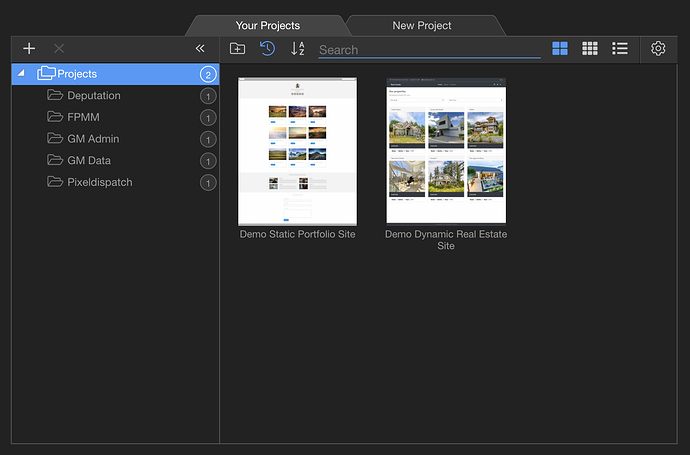Screen dimensions: 690x455
Task: Switch to list view layout
Action: 620,48
